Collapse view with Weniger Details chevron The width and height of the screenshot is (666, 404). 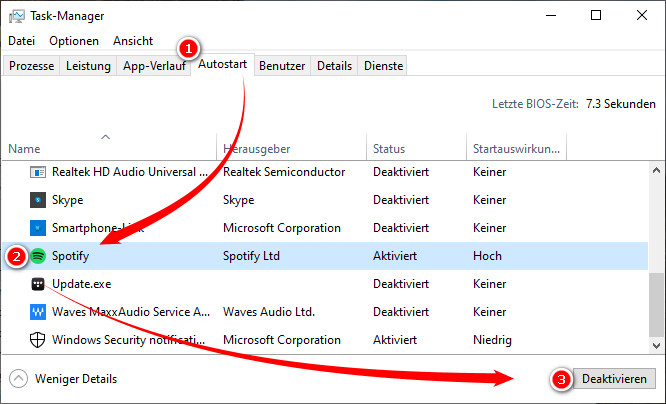click(18, 379)
